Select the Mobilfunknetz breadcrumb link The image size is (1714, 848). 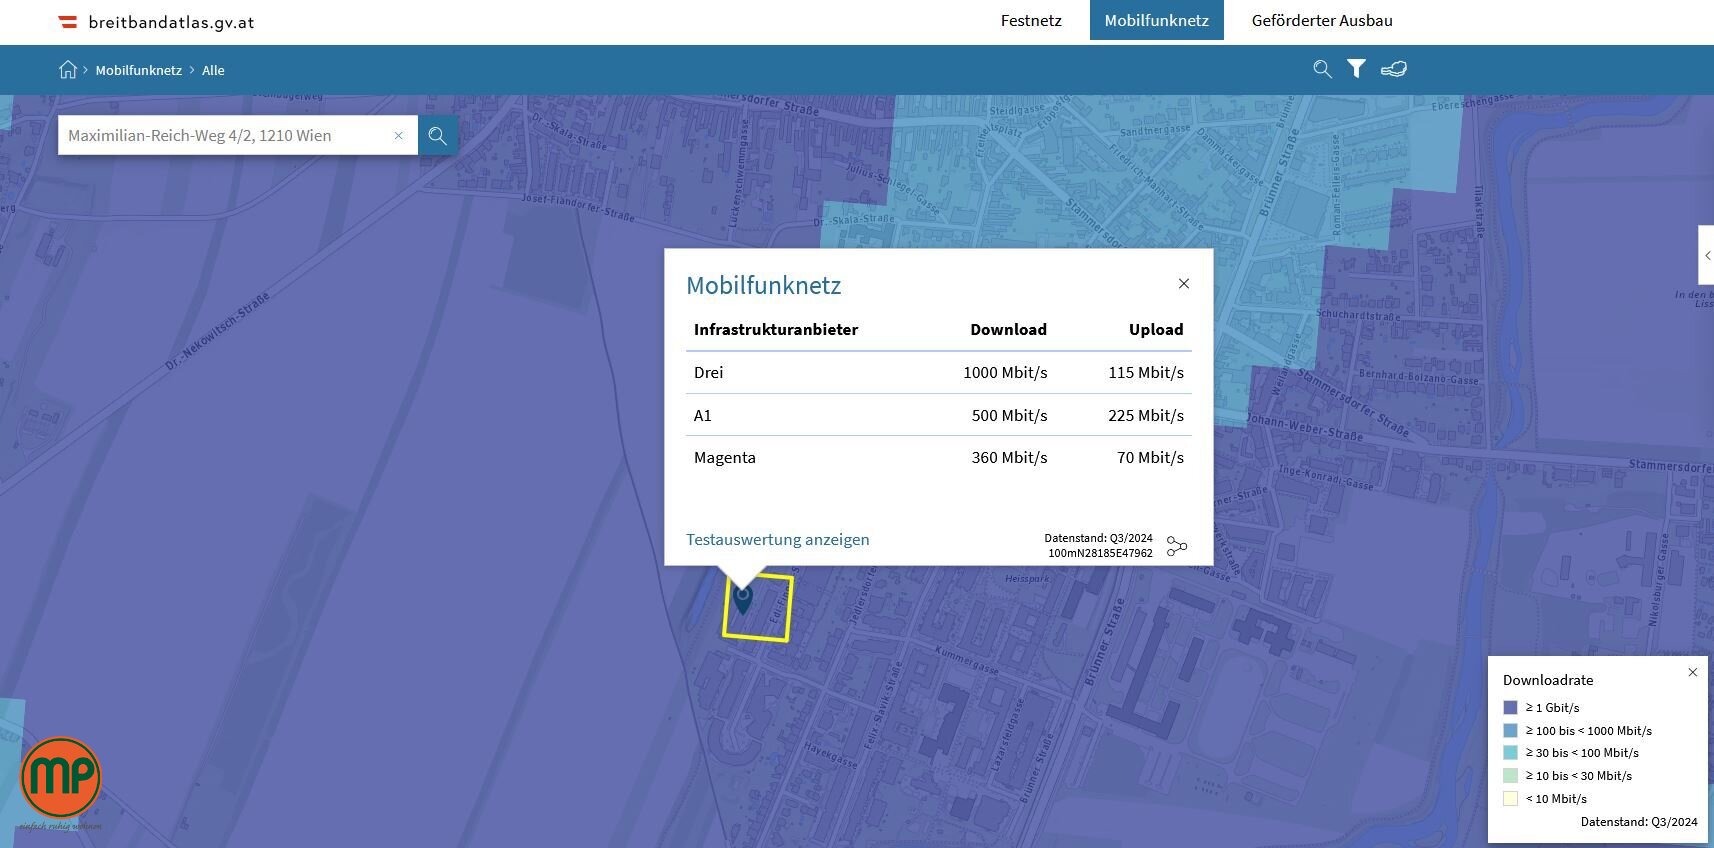click(139, 70)
